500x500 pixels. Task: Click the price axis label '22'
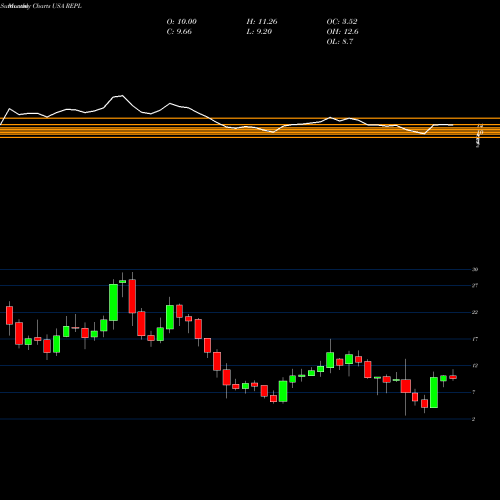pos(475,312)
